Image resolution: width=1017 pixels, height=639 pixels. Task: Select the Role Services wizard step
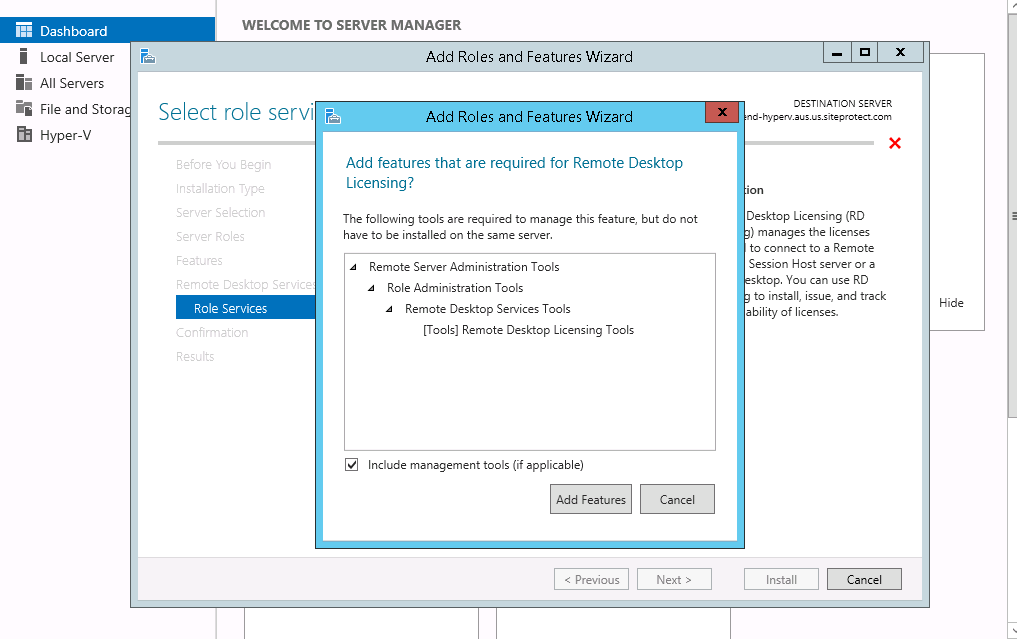coord(245,308)
